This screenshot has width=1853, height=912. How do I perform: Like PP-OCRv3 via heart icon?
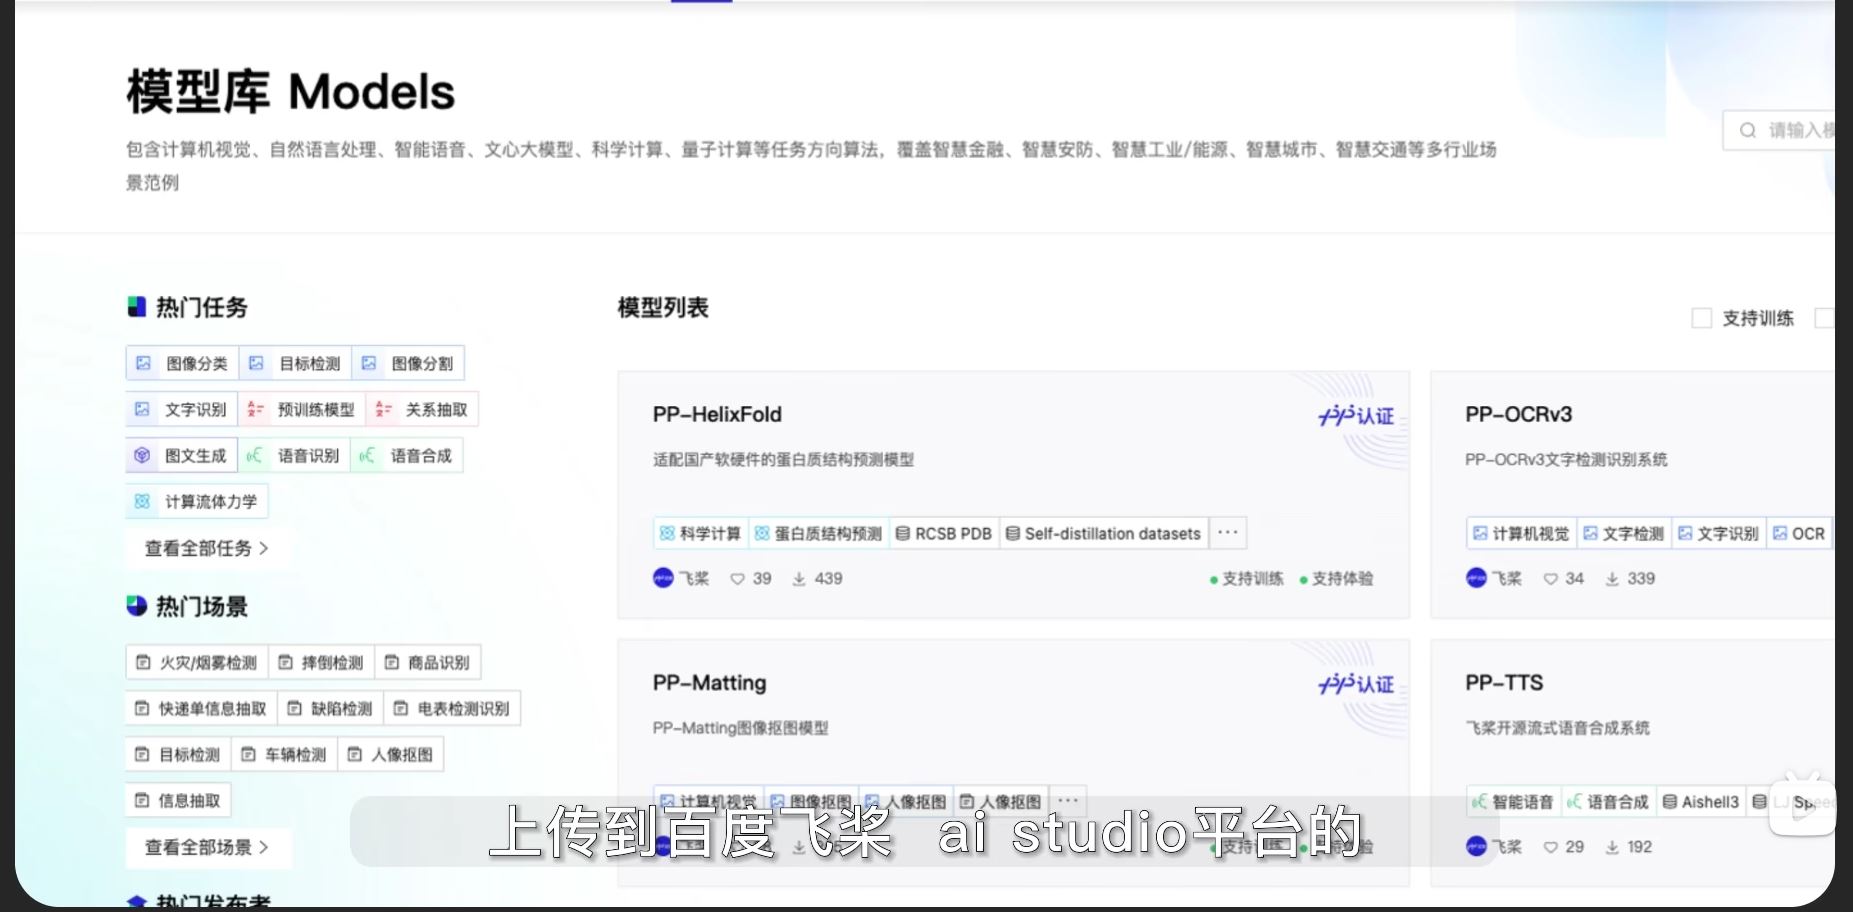tap(1550, 578)
